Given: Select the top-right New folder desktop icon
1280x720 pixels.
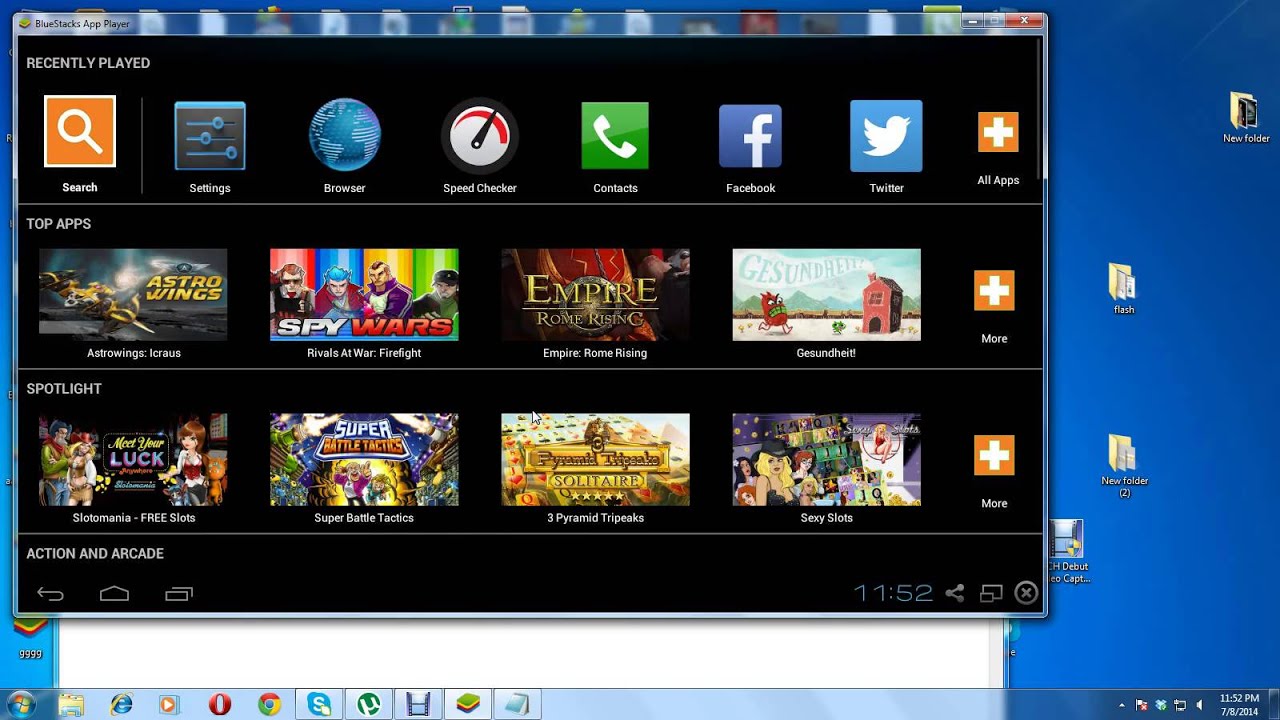Looking at the screenshot, I should [x=1245, y=118].
